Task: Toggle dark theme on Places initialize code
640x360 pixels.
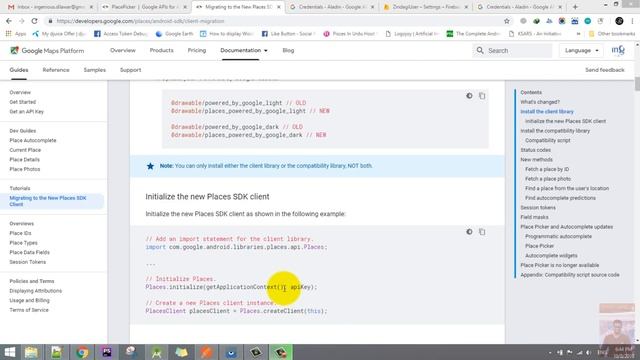Action: [469, 232]
